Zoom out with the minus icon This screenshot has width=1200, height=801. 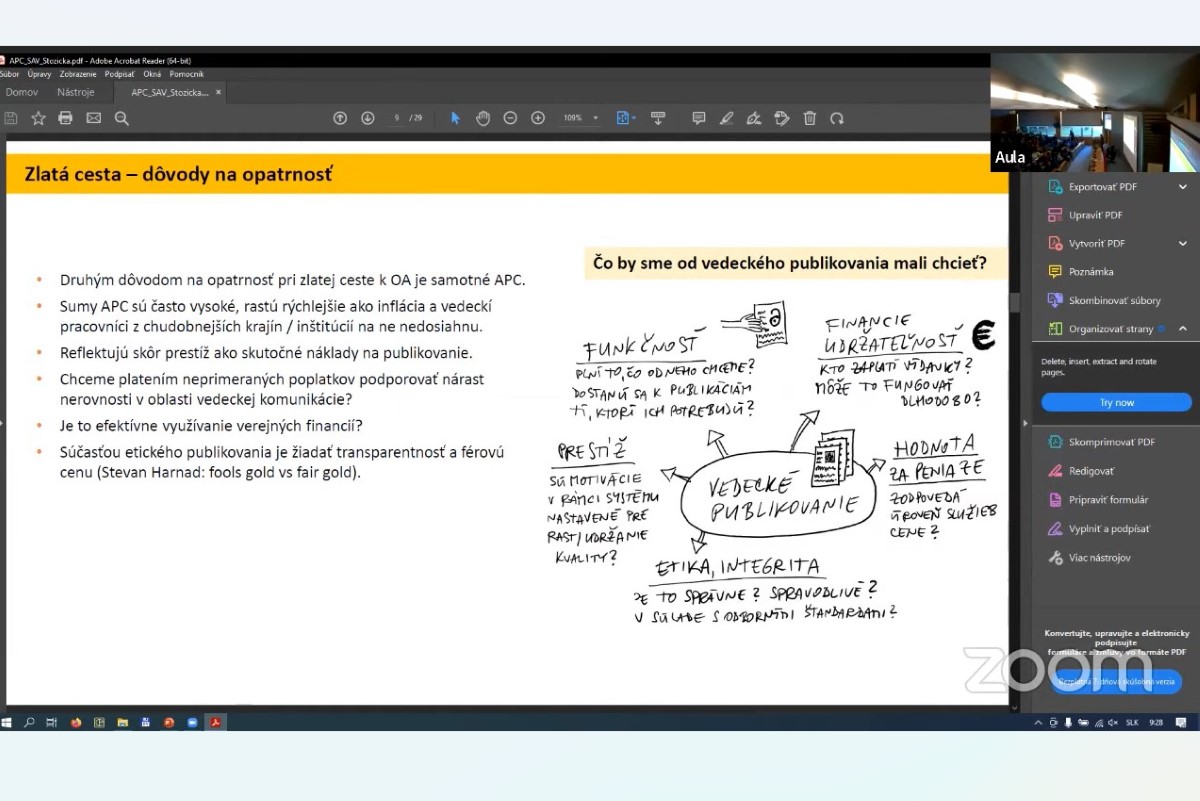pos(510,118)
